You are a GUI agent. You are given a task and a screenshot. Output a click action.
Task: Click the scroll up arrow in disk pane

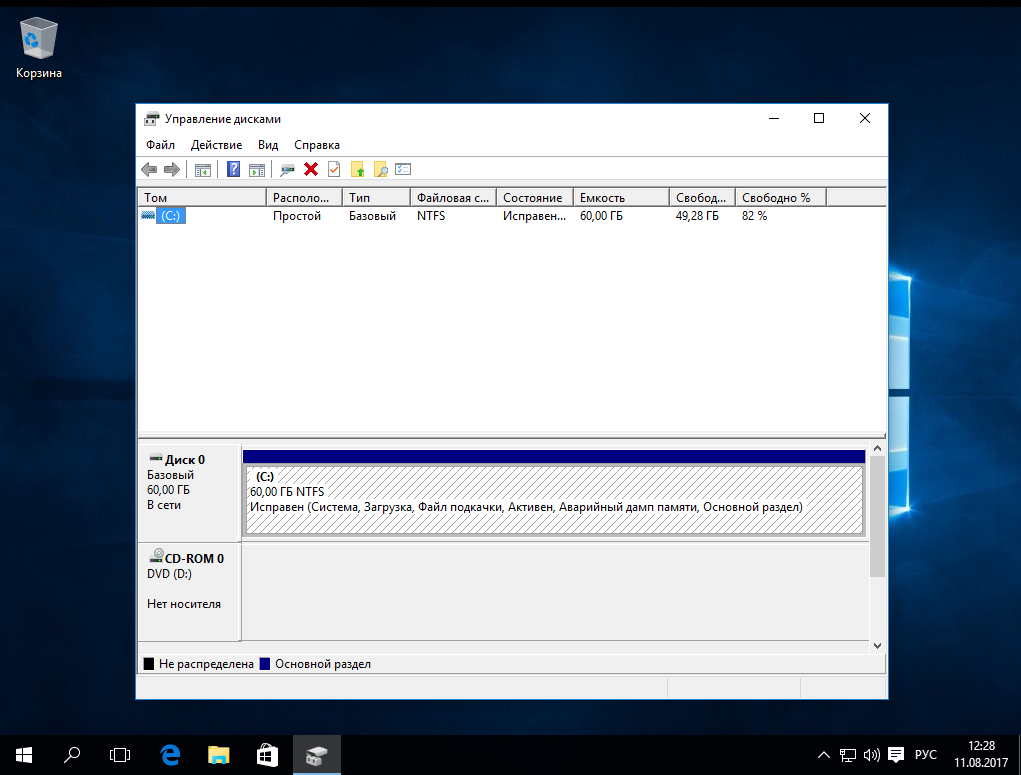point(877,449)
